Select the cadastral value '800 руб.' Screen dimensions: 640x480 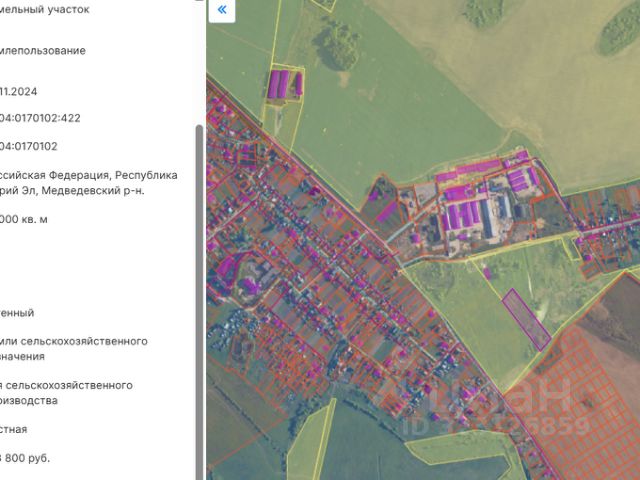pos(25,458)
